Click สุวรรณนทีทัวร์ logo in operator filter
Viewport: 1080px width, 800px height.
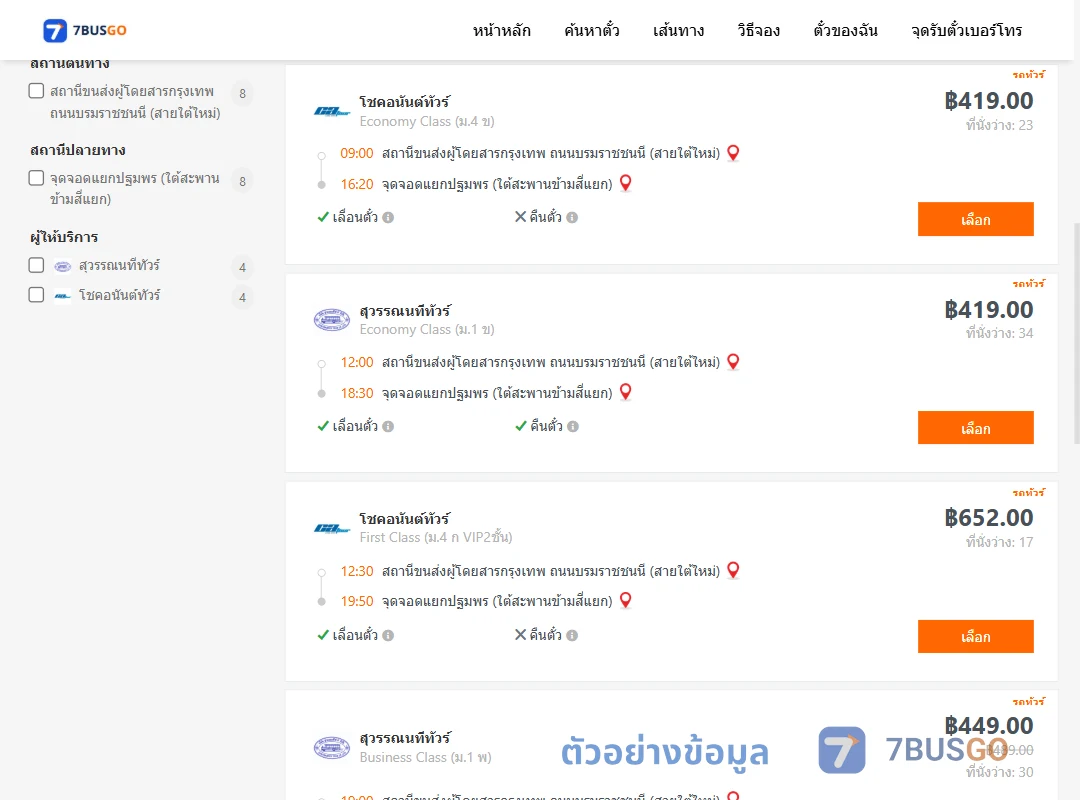tap(63, 266)
